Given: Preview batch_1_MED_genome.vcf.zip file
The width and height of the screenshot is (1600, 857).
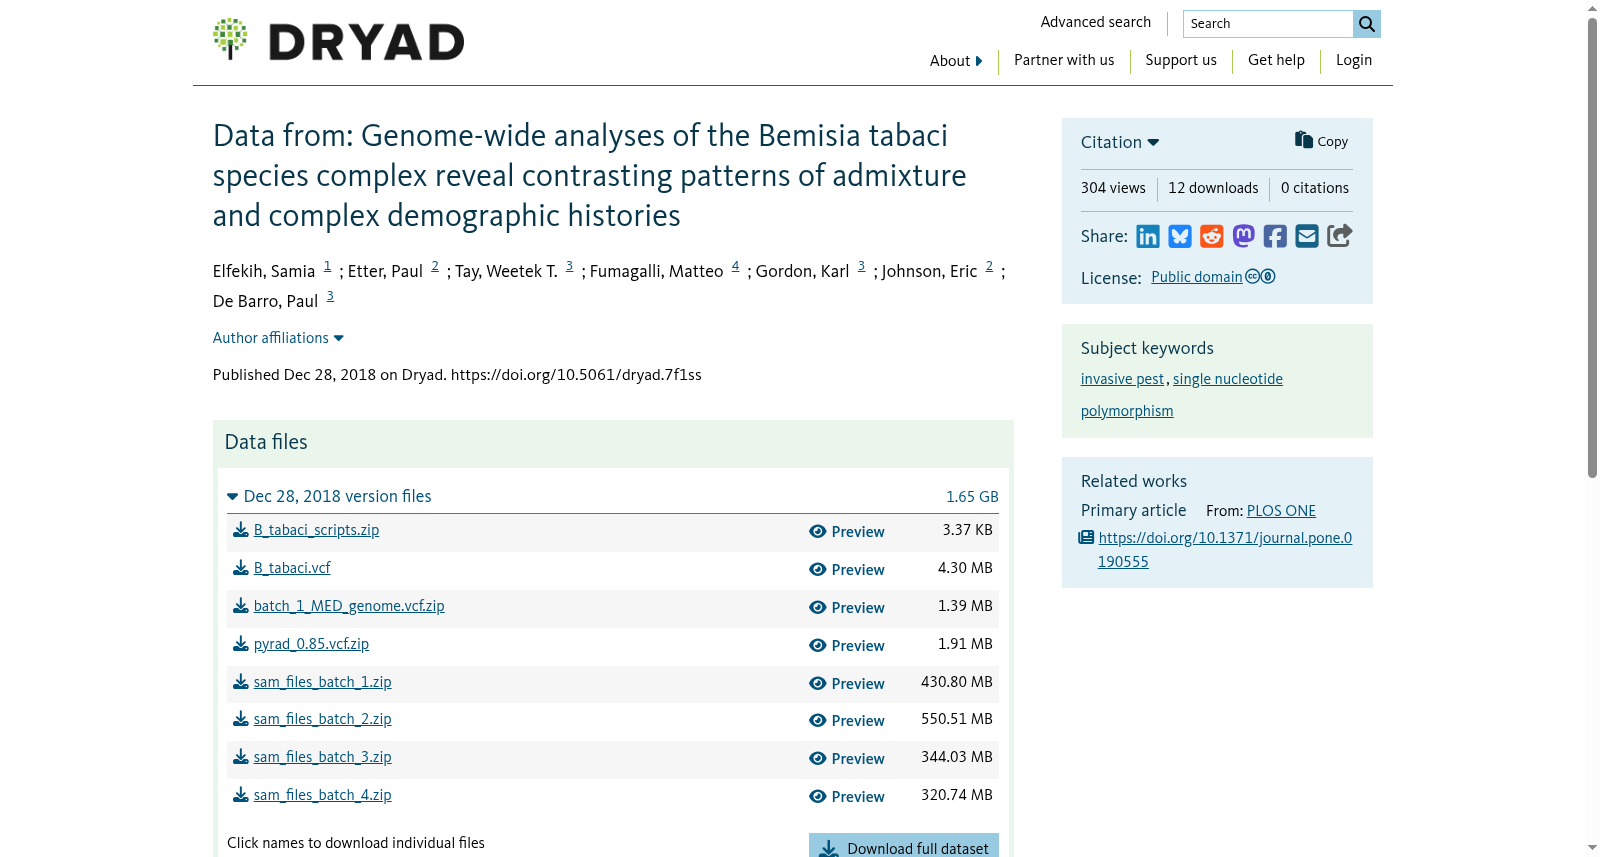Looking at the screenshot, I should (847, 608).
